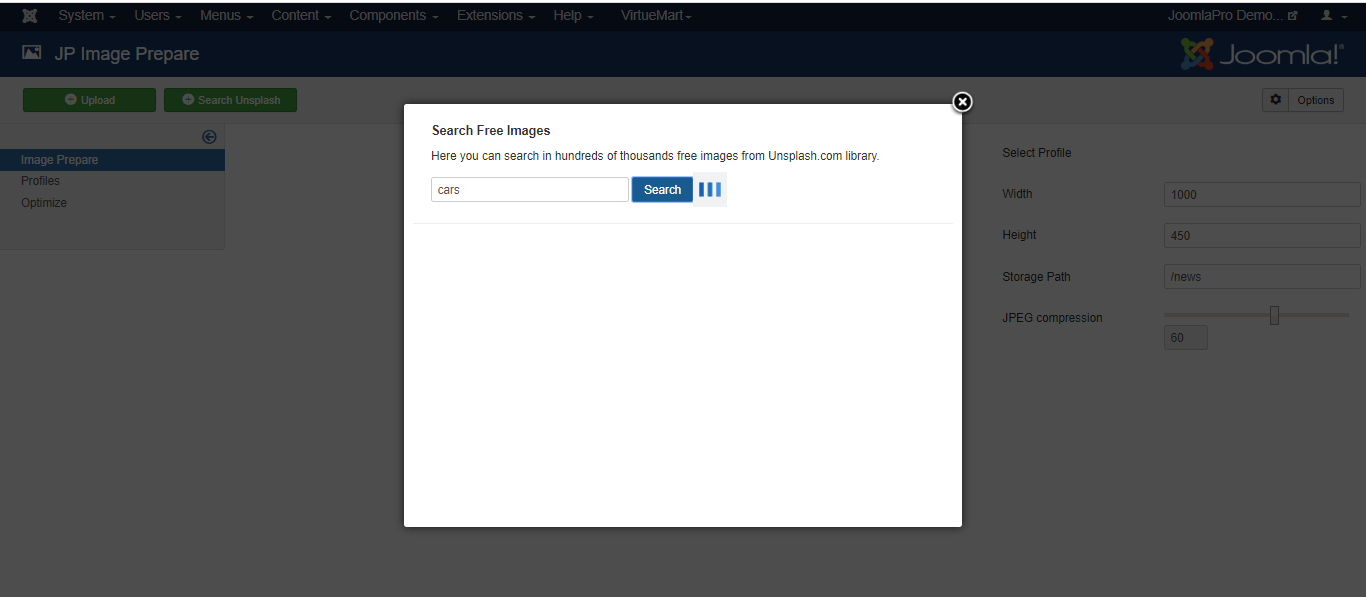Click the Joomla logo icon in top-left
Screen dimensions: 1366x597
(x=30, y=16)
